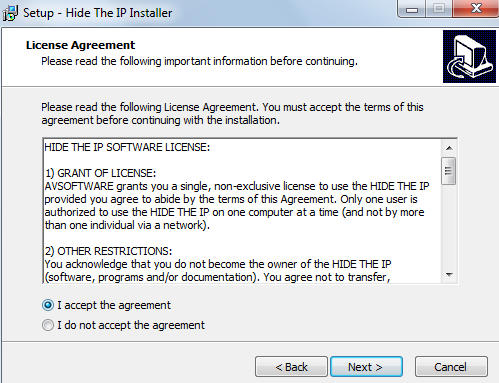Click the disabled maximize window button
The width and height of the screenshot is (499, 383).
pos(439,9)
